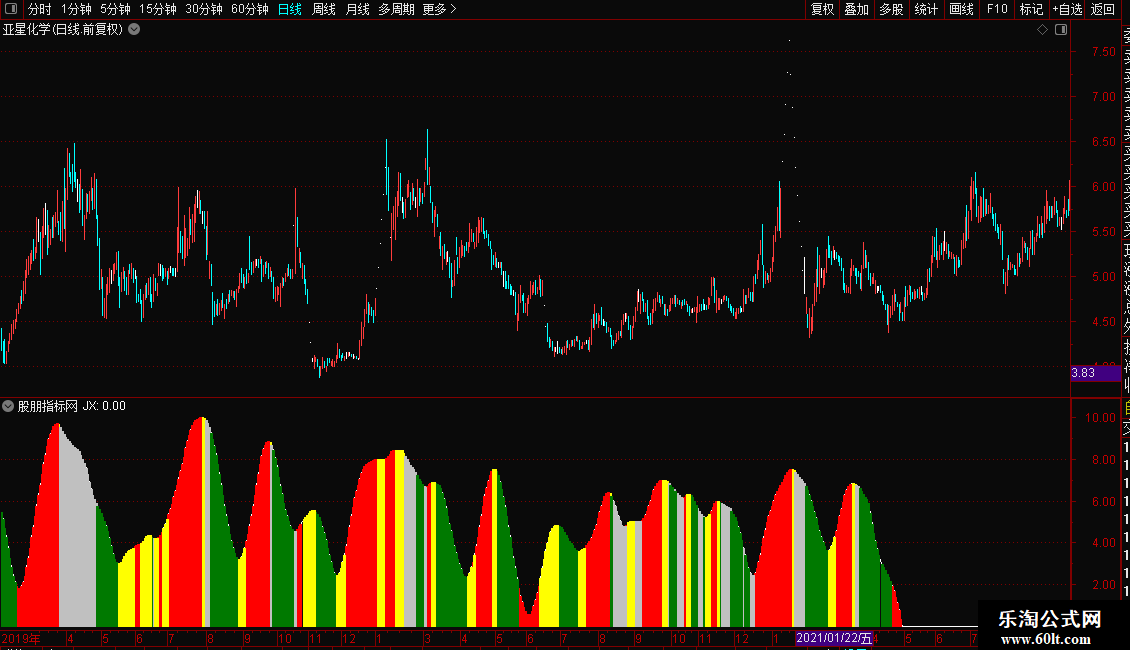Click the 亚星化学(日线.前复权) title text
The height and width of the screenshot is (650, 1130).
63,30
